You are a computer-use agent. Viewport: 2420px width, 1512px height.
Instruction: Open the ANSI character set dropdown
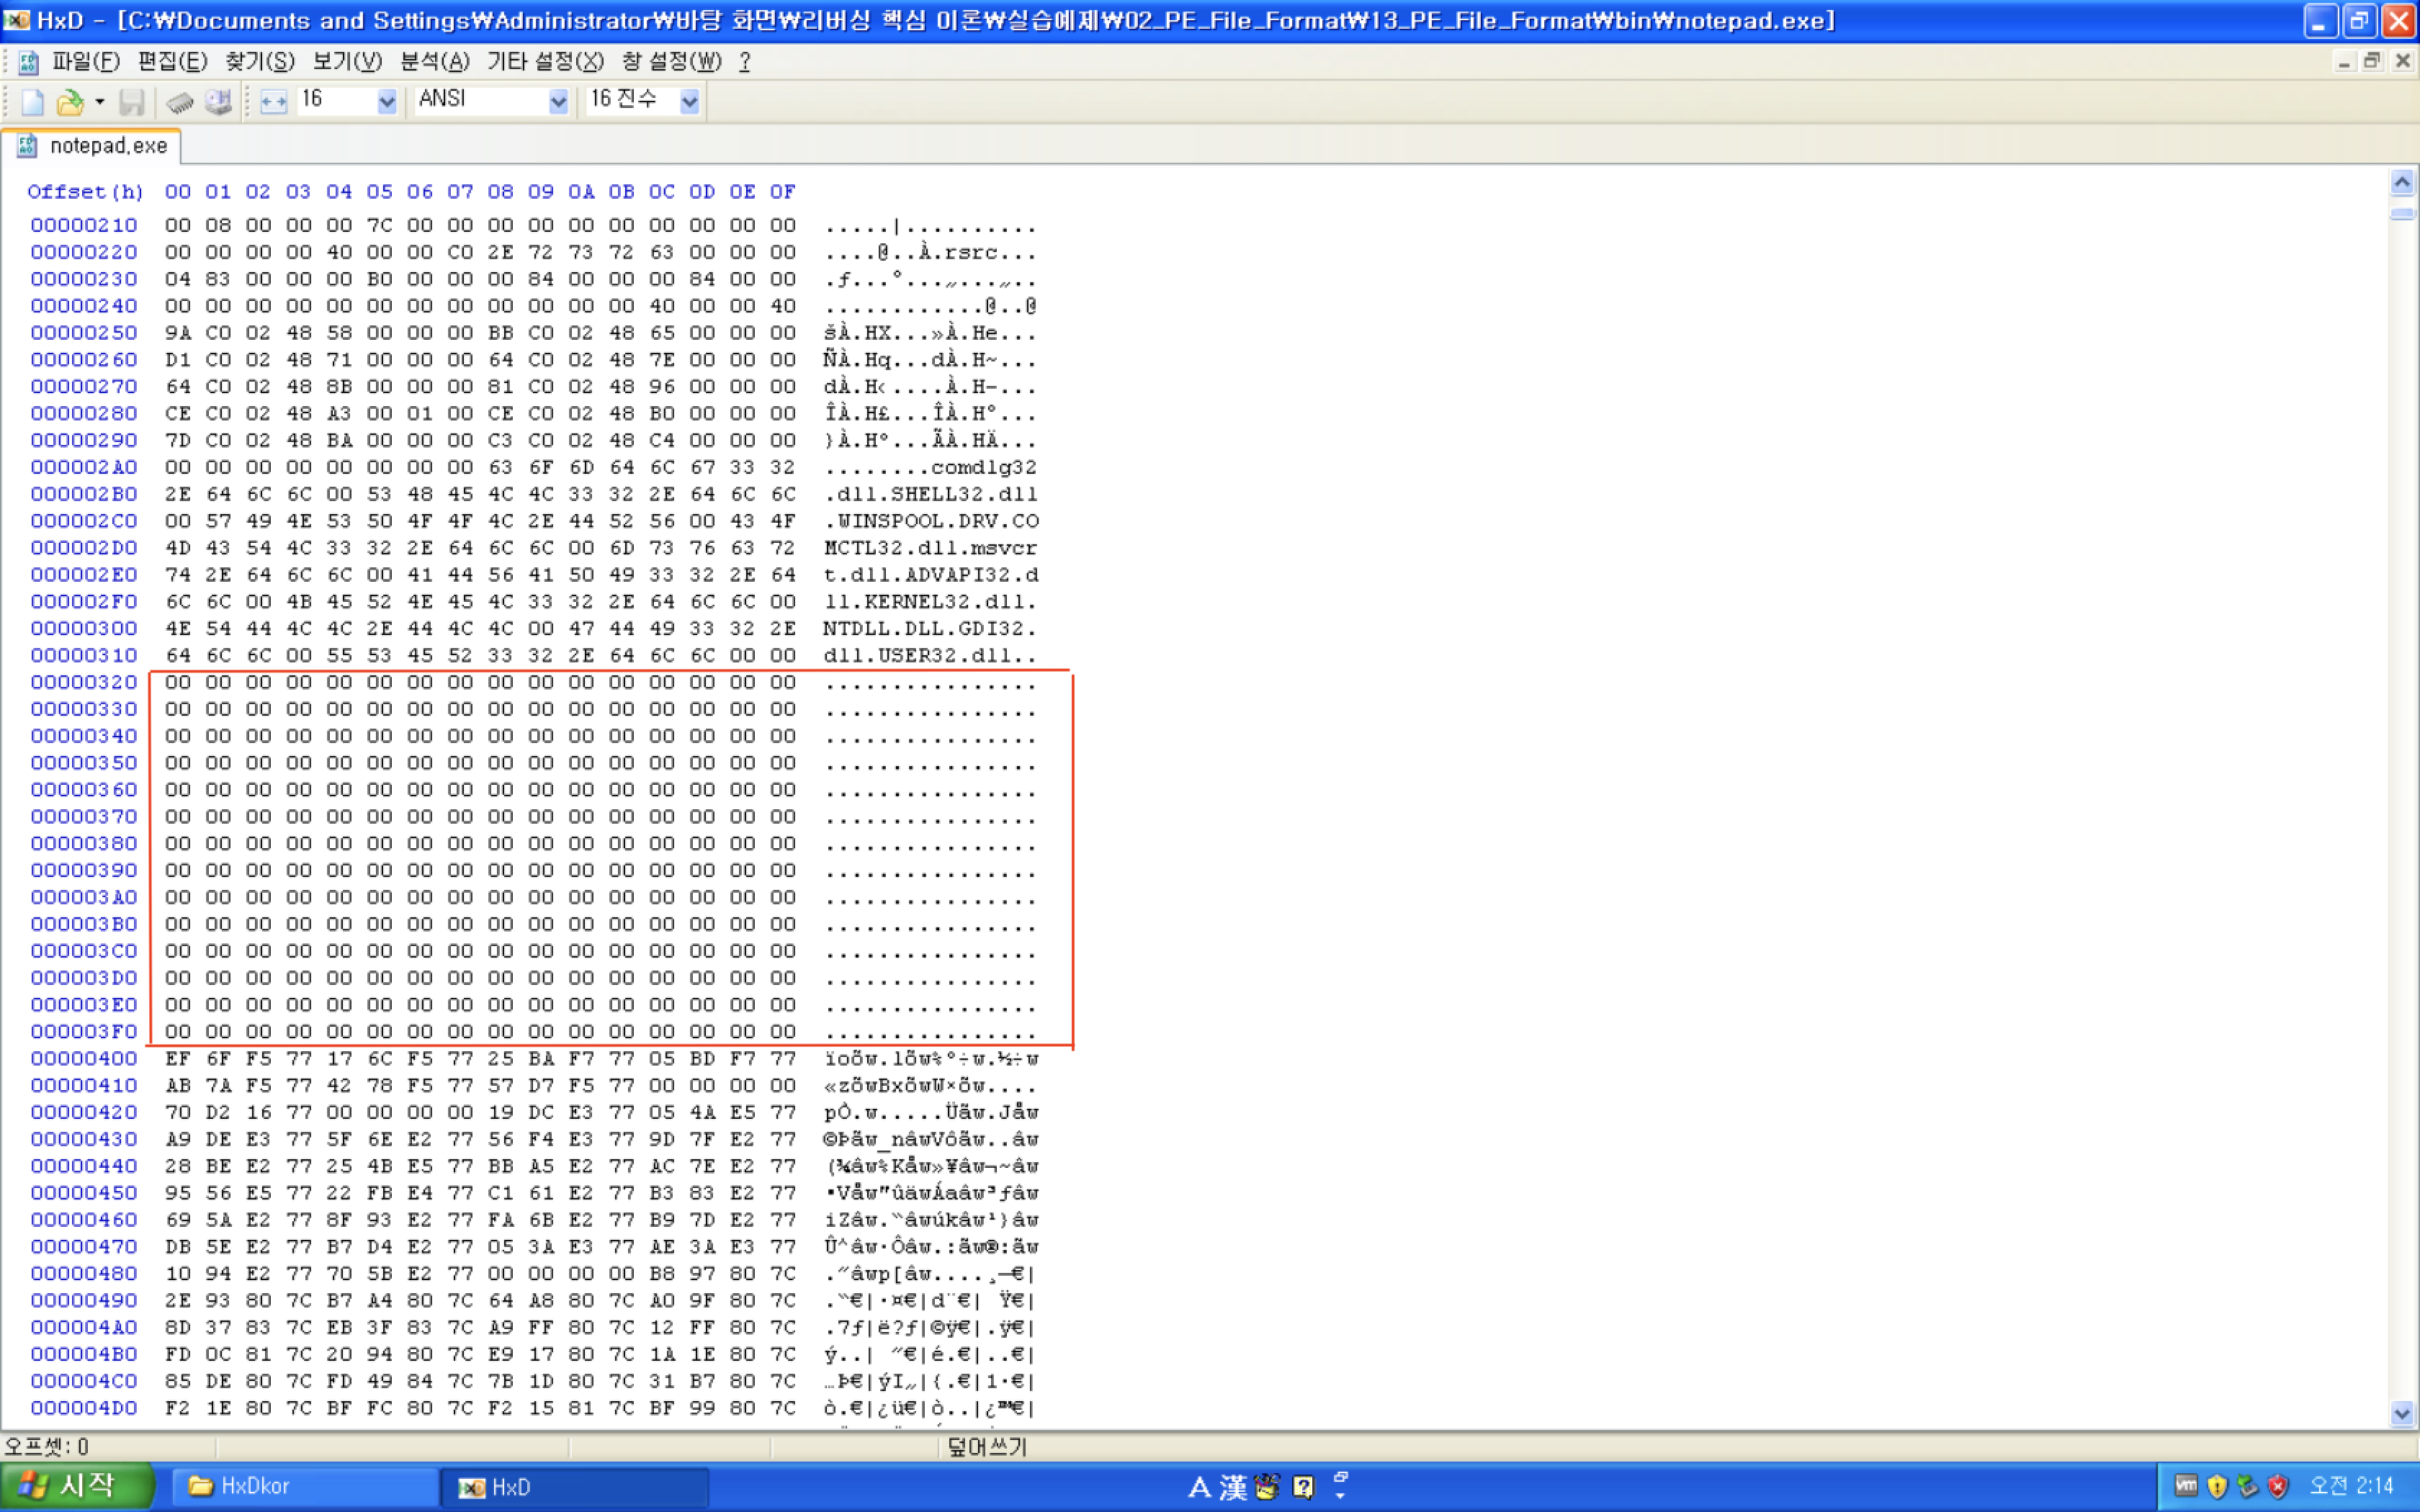tap(558, 101)
